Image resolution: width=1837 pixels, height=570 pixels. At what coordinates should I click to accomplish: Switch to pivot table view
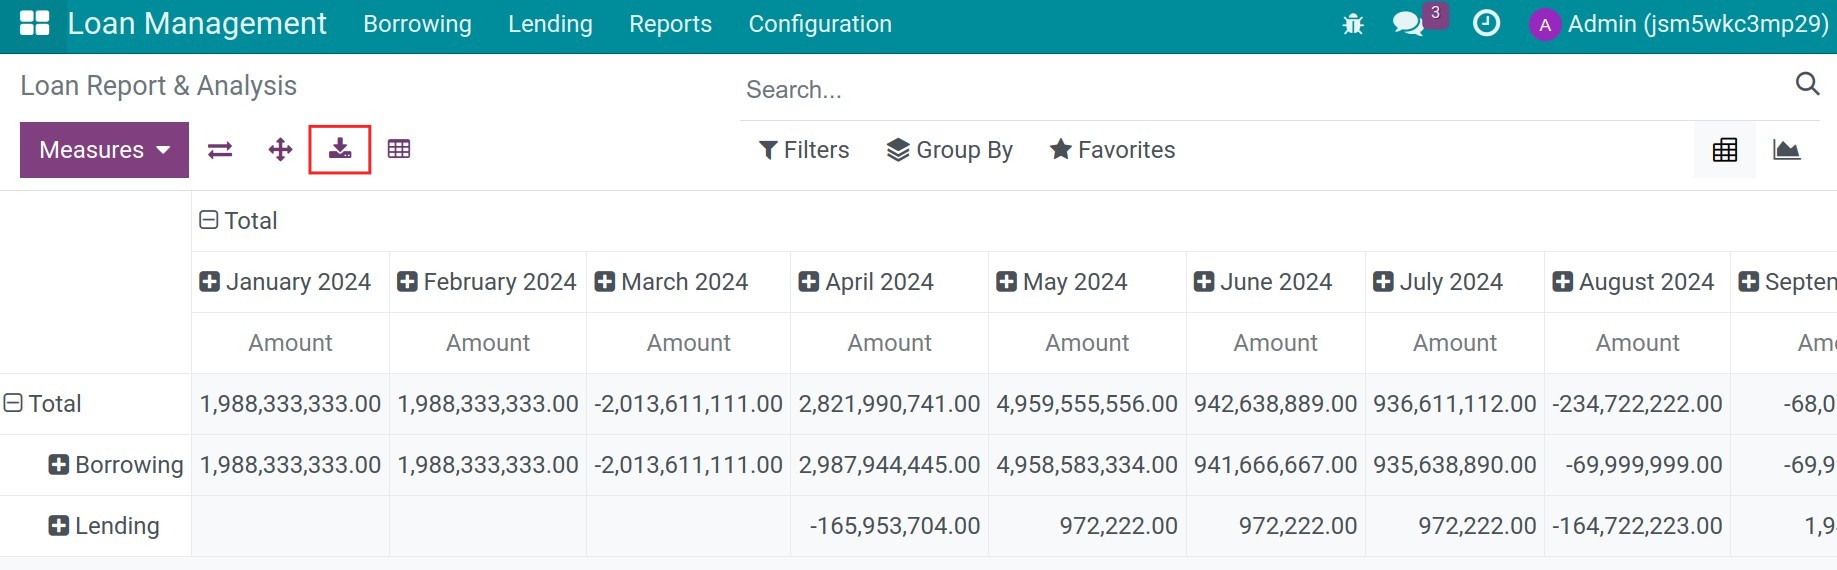(1725, 150)
